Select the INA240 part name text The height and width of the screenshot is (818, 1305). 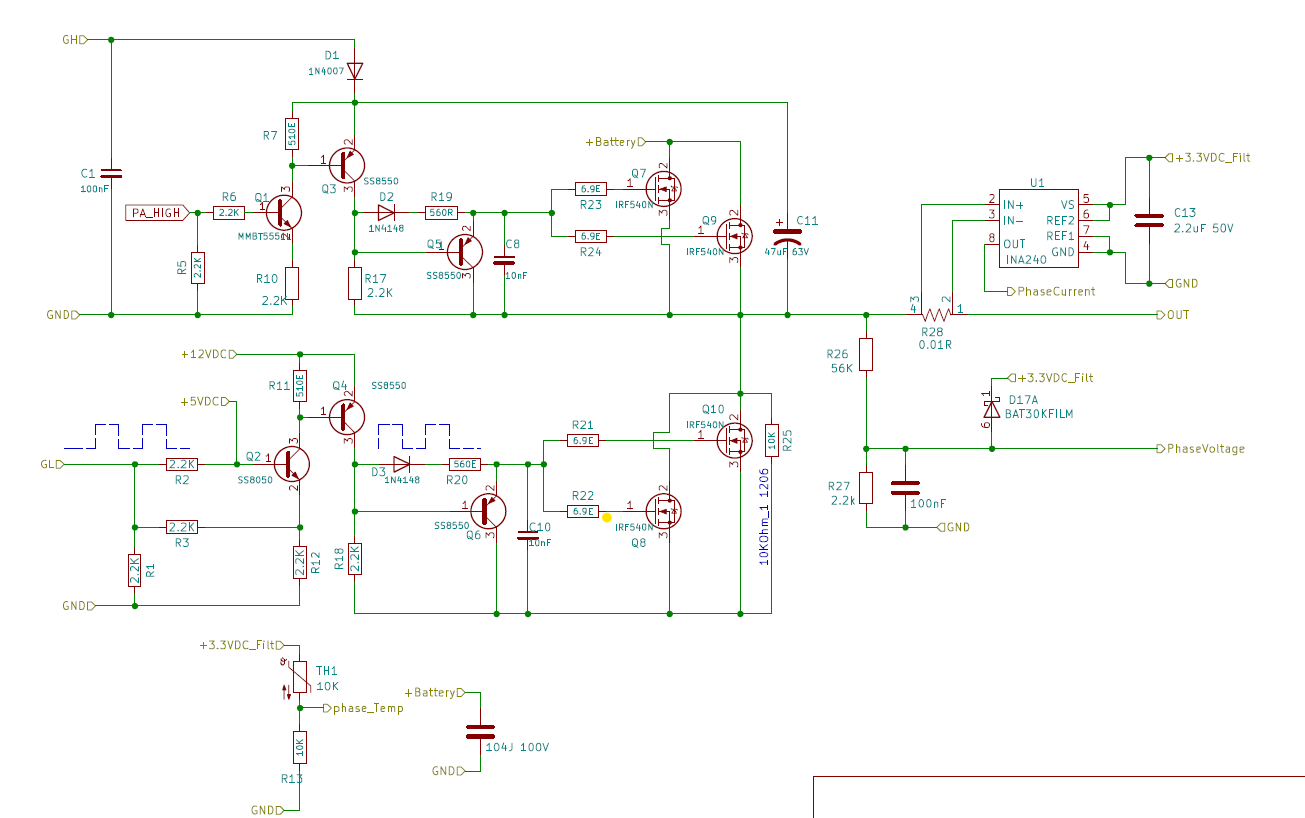click(x=1024, y=260)
